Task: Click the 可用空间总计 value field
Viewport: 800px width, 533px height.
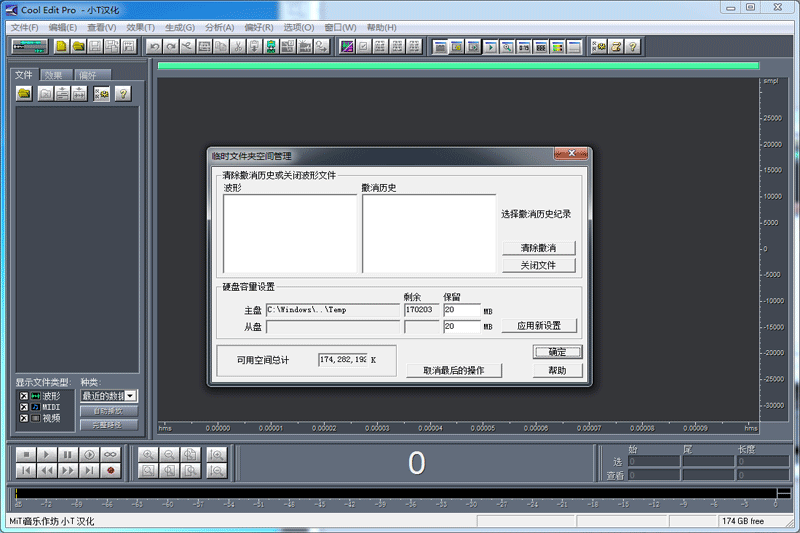Action: click(x=343, y=360)
